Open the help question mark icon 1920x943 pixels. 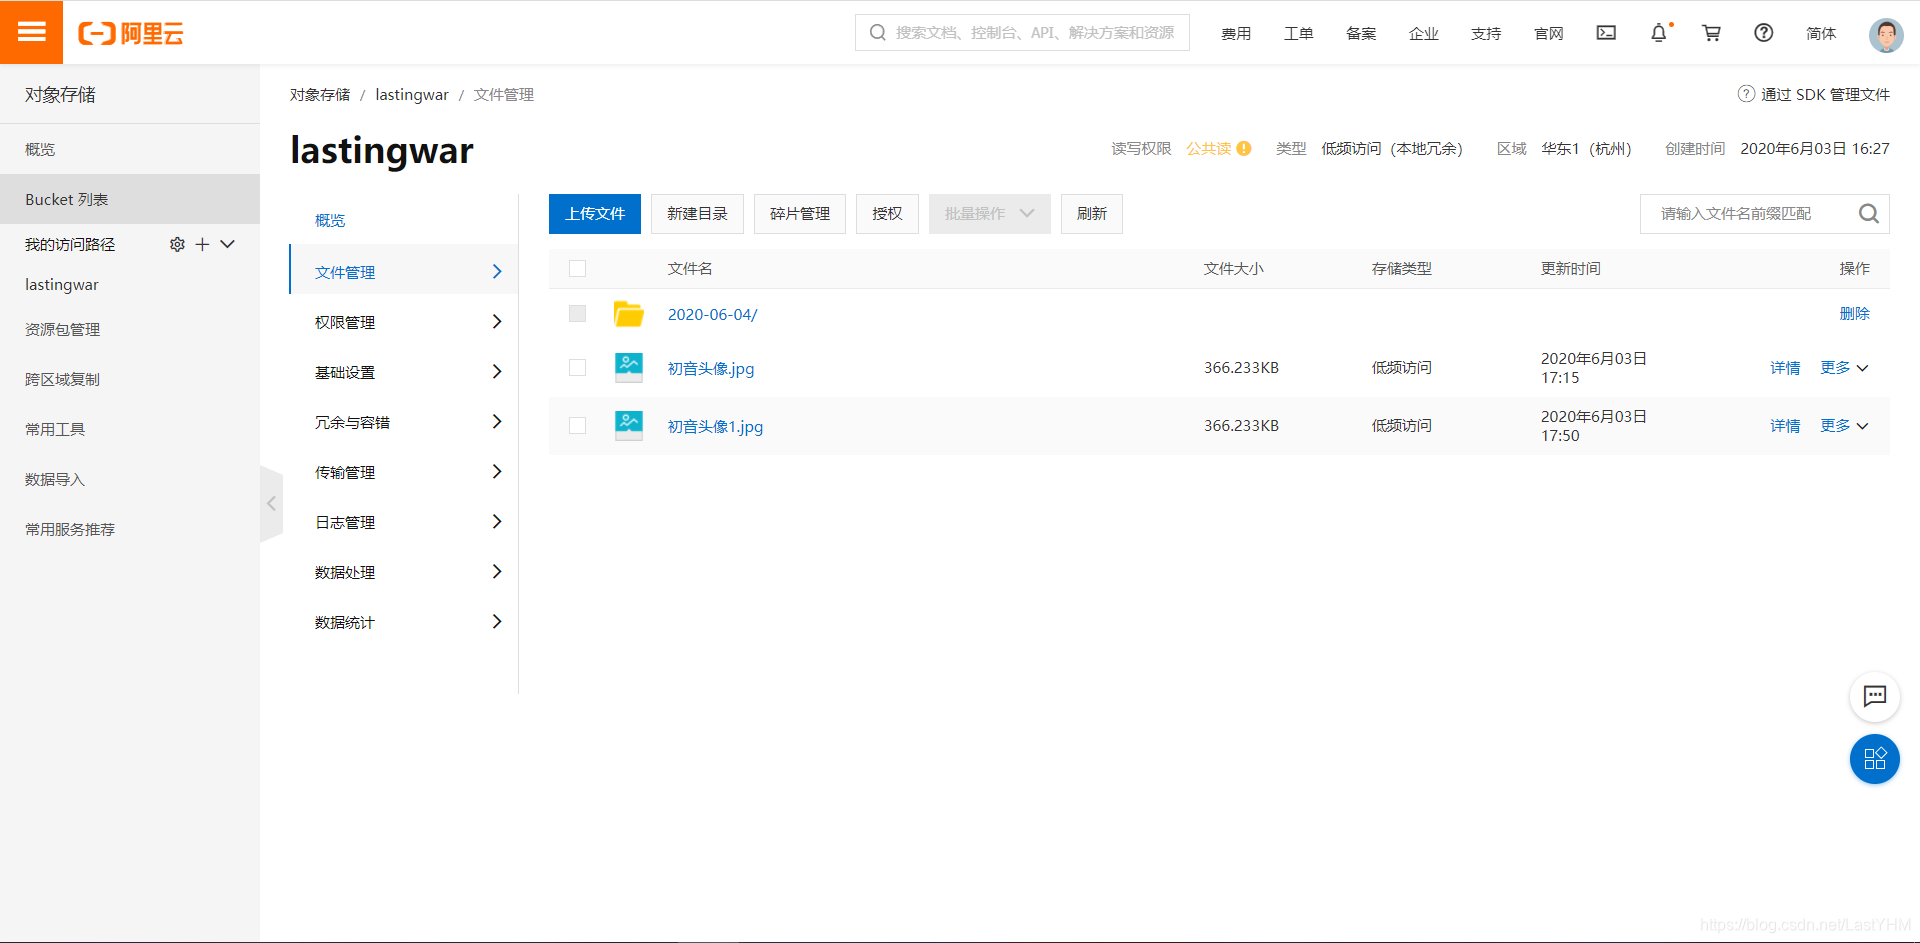(x=1764, y=33)
